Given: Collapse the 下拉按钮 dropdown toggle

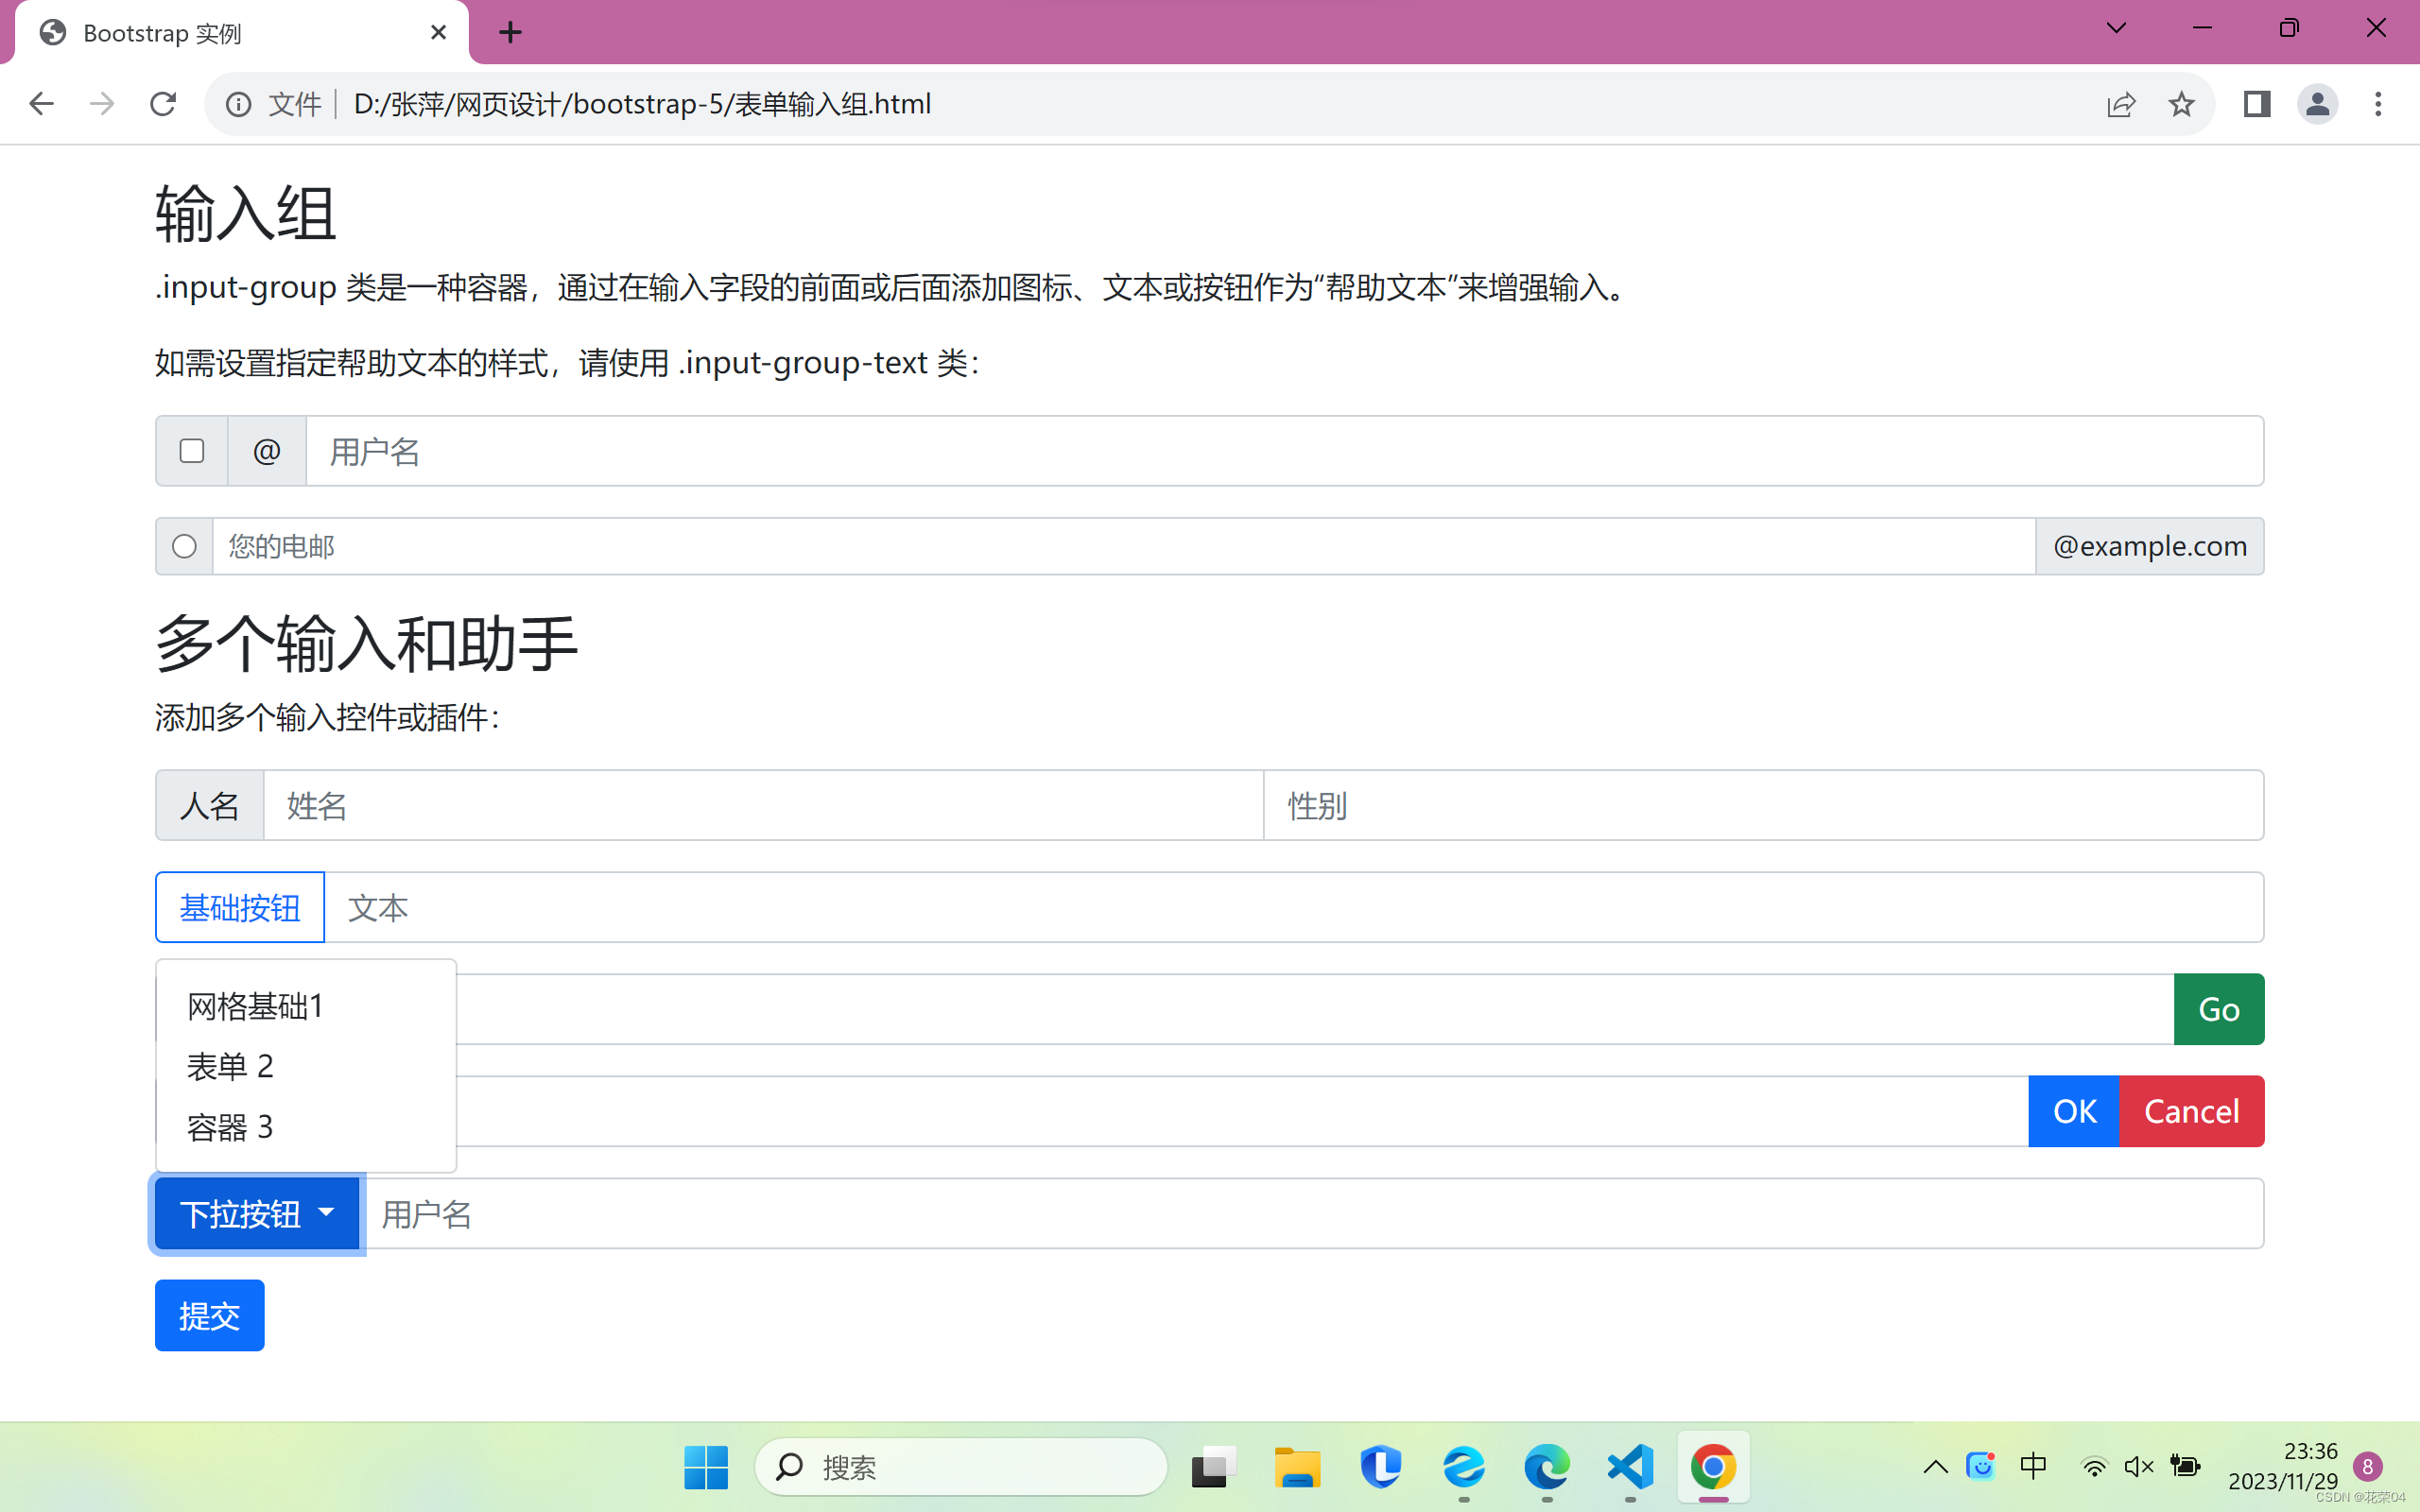Looking at the screenshot, I should pyautogui.click(x=257, y=1213).
